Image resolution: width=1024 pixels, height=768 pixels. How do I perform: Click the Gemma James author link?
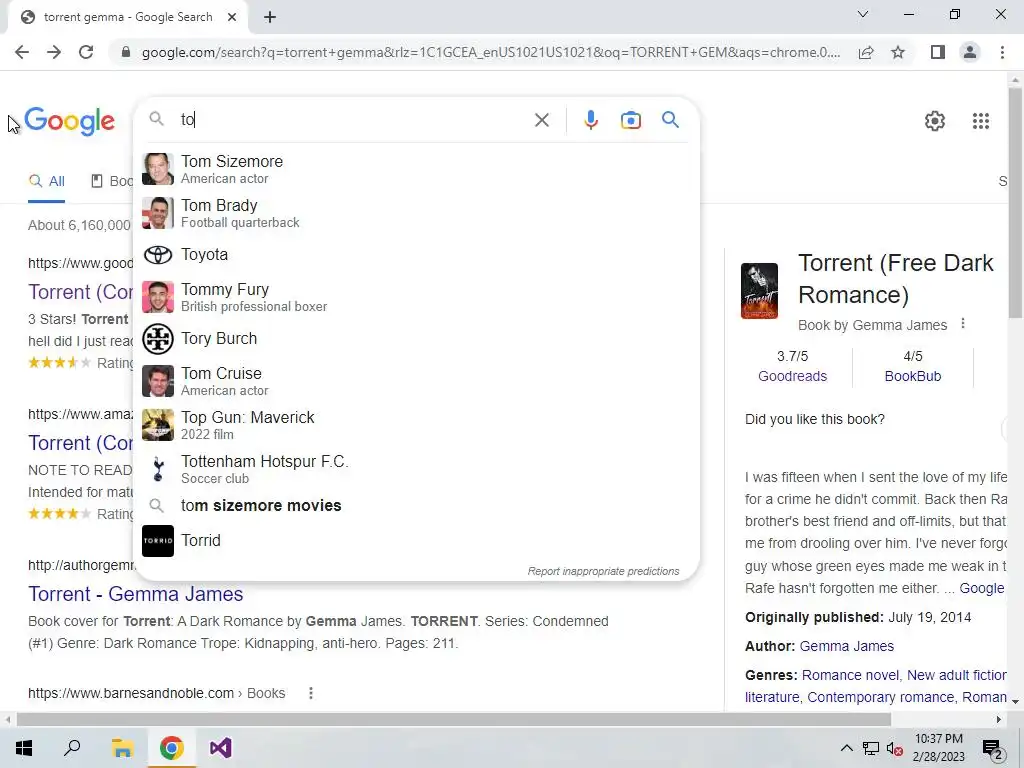click(846, 646)
